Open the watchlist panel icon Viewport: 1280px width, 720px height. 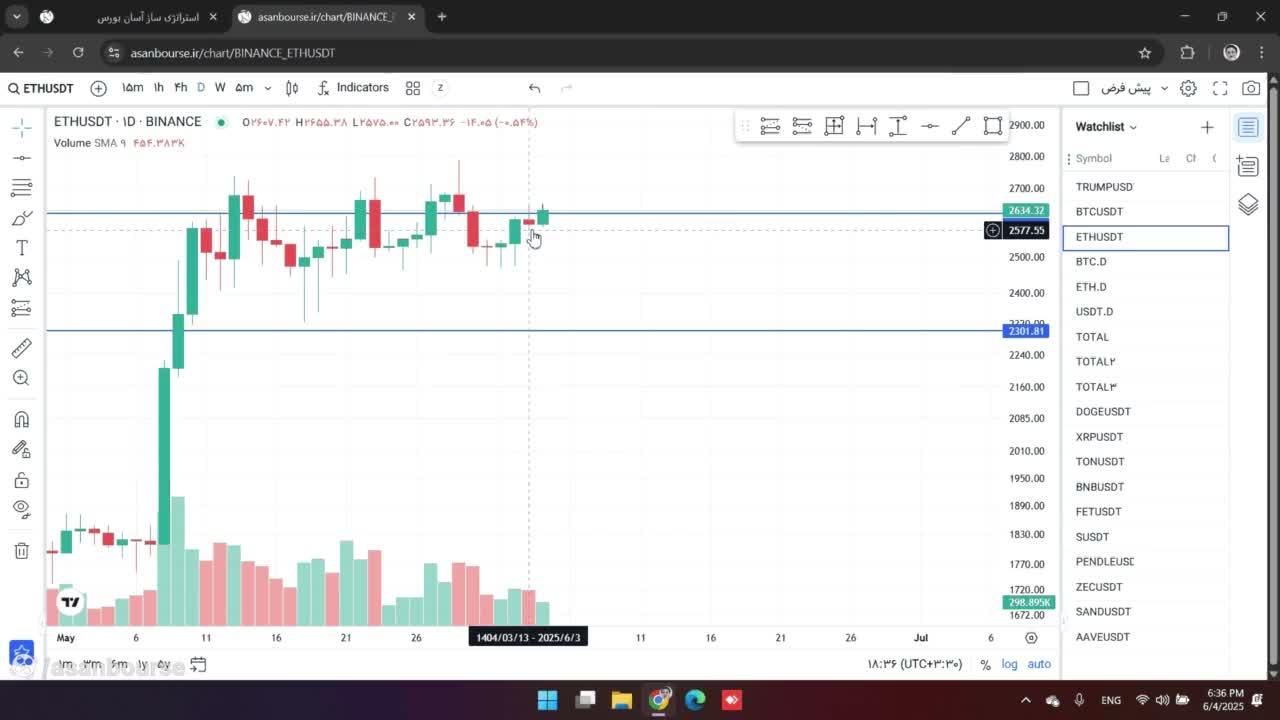(x=1248, y=127)
